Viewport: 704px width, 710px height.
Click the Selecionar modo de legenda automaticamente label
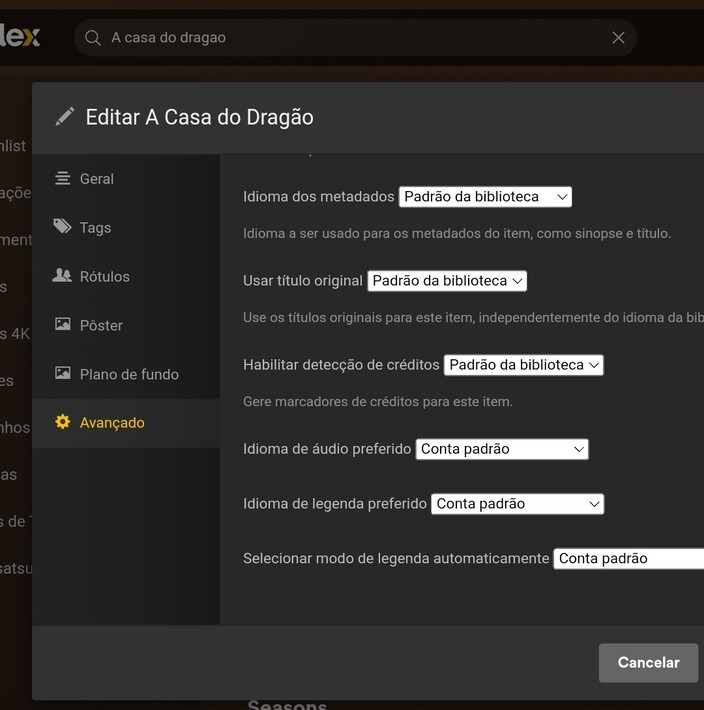[396, 559]
